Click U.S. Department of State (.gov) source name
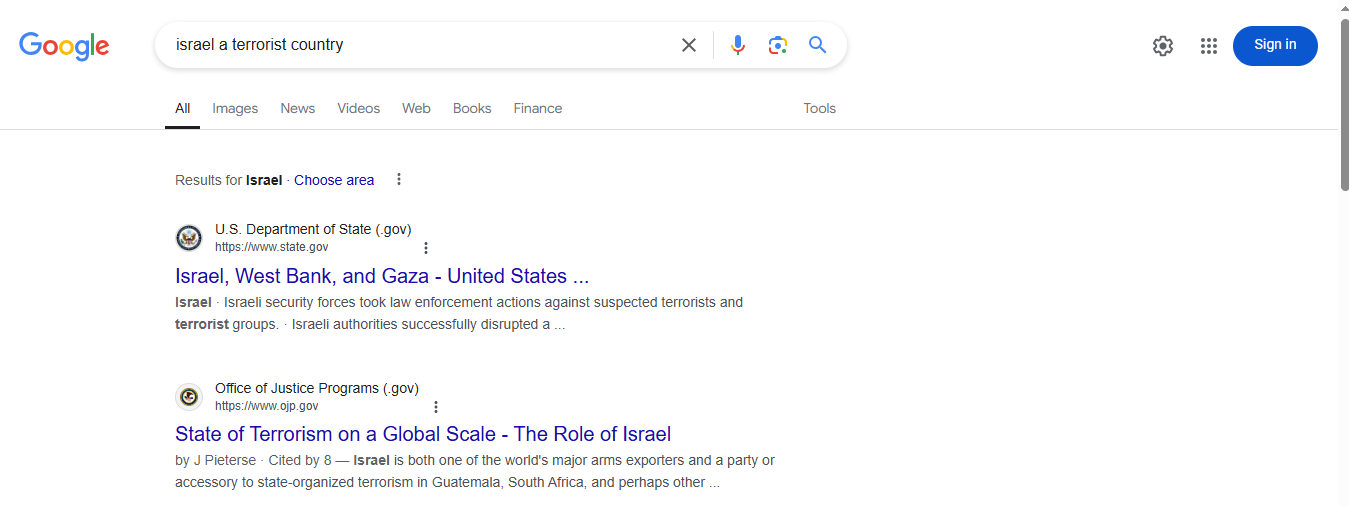This screenshot has height=506, width=1349. pos(313,229)
